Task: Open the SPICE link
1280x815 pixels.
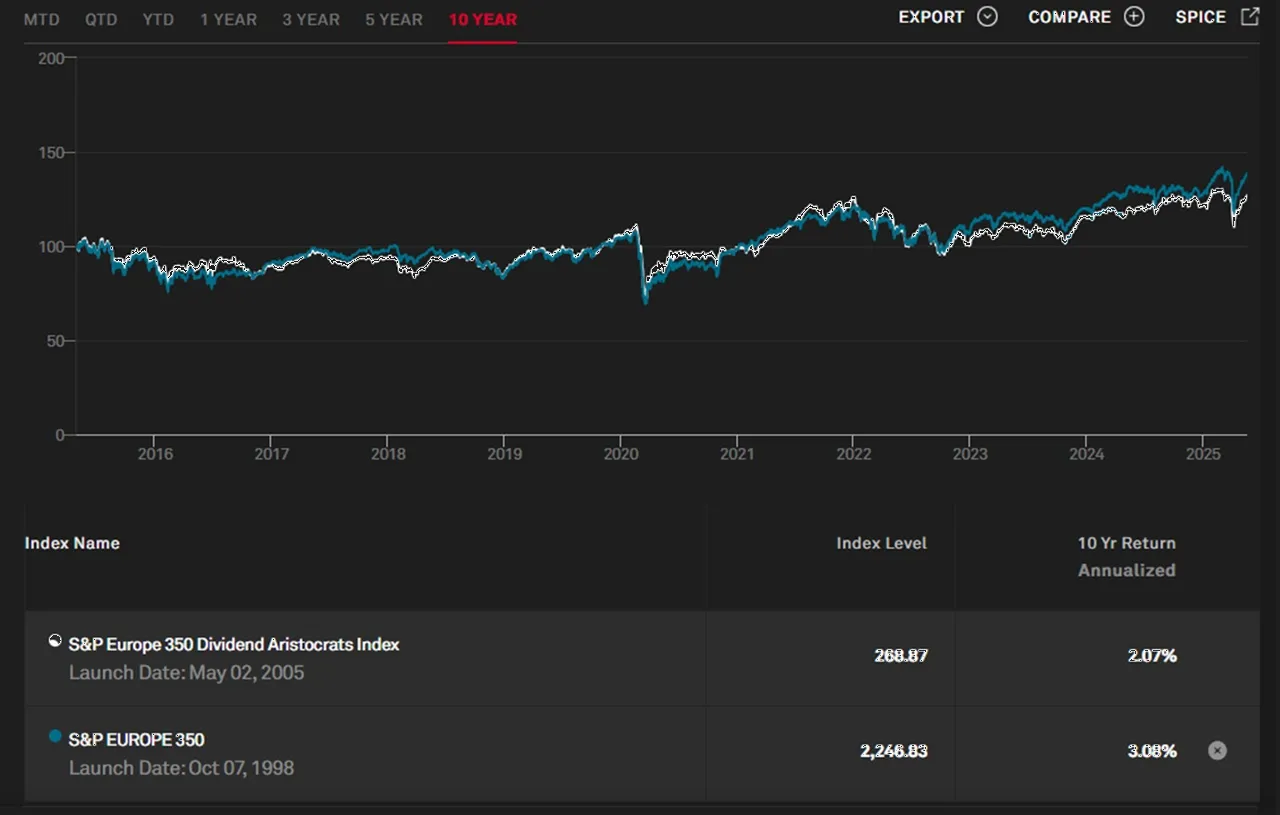Action: pos(1217,17)
